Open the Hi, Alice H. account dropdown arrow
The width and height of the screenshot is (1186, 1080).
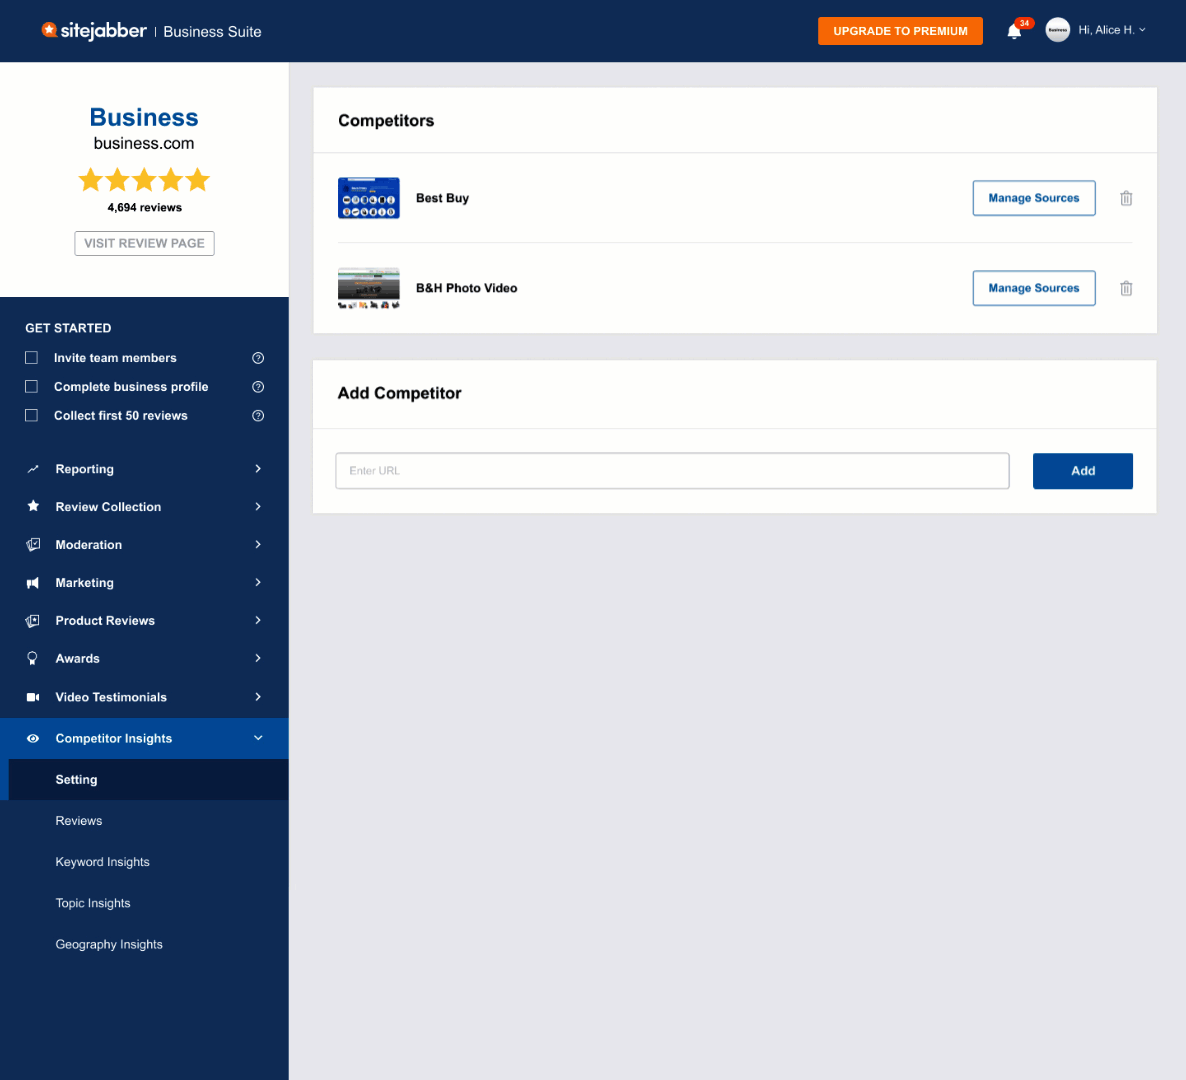pyautogui.click(x=1142, y=30)
